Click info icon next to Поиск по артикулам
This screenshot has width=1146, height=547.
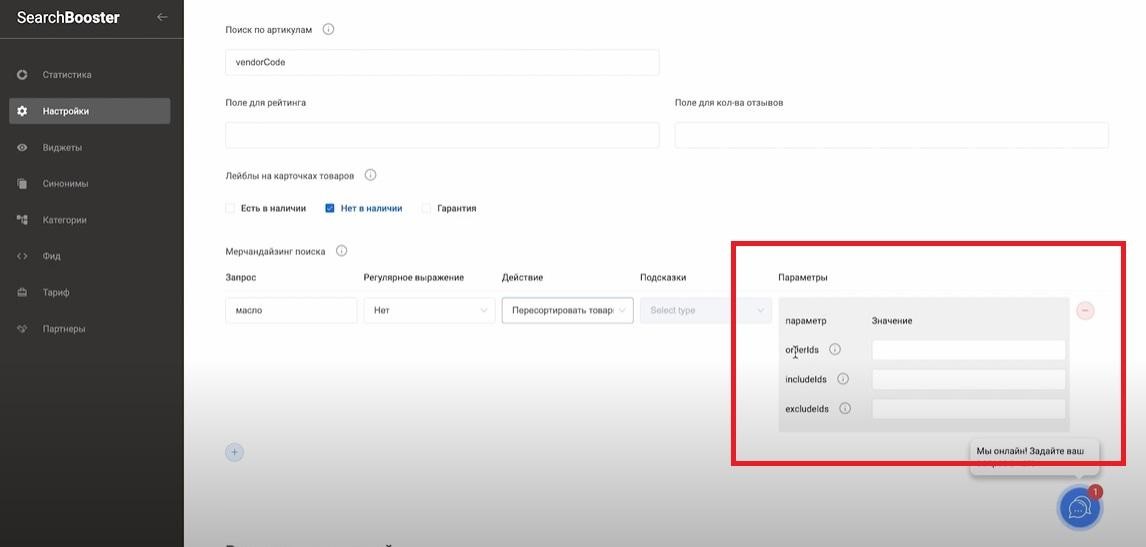[328, 29]
